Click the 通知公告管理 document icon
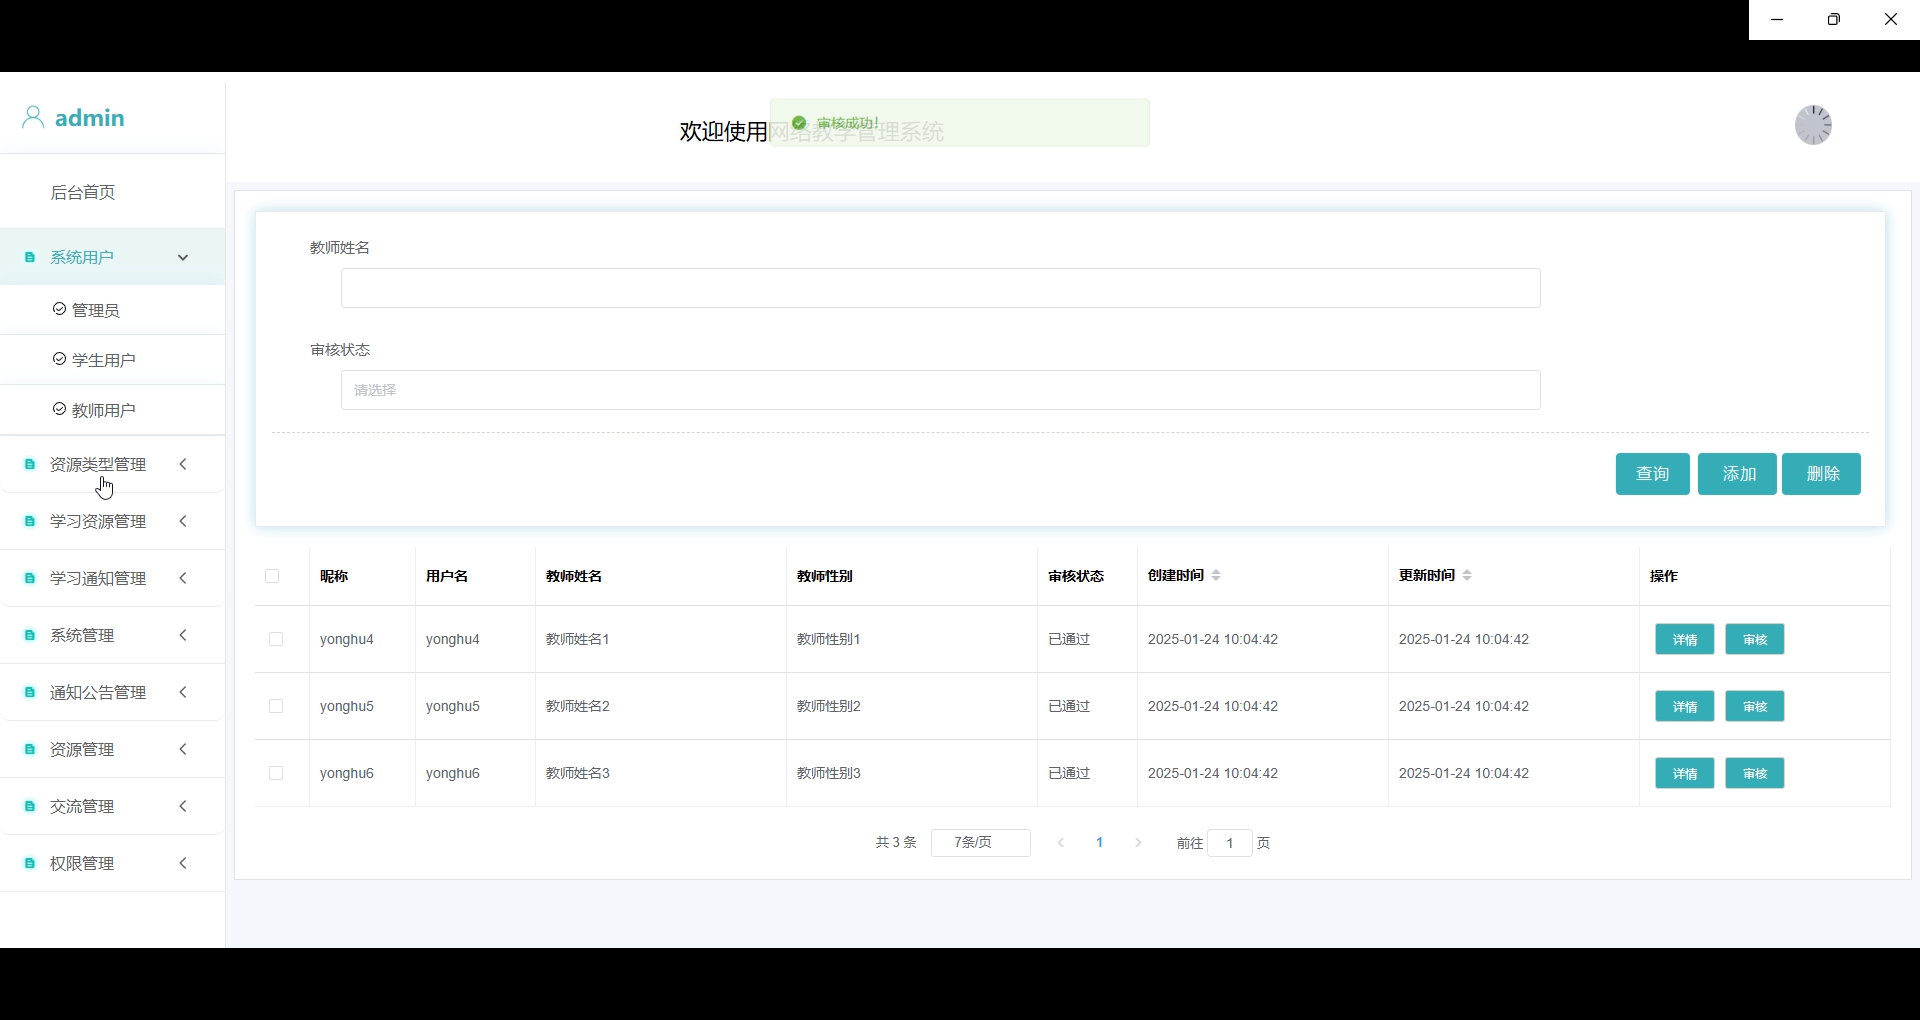Screen dimensions: 1920x1020 click(x=30, y=693)
